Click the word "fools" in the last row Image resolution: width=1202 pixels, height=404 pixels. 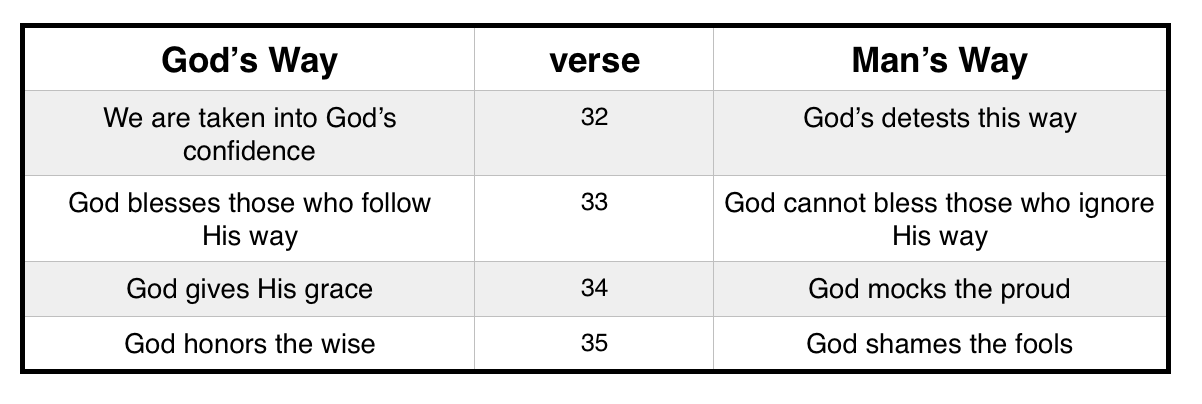[1040, 344]
